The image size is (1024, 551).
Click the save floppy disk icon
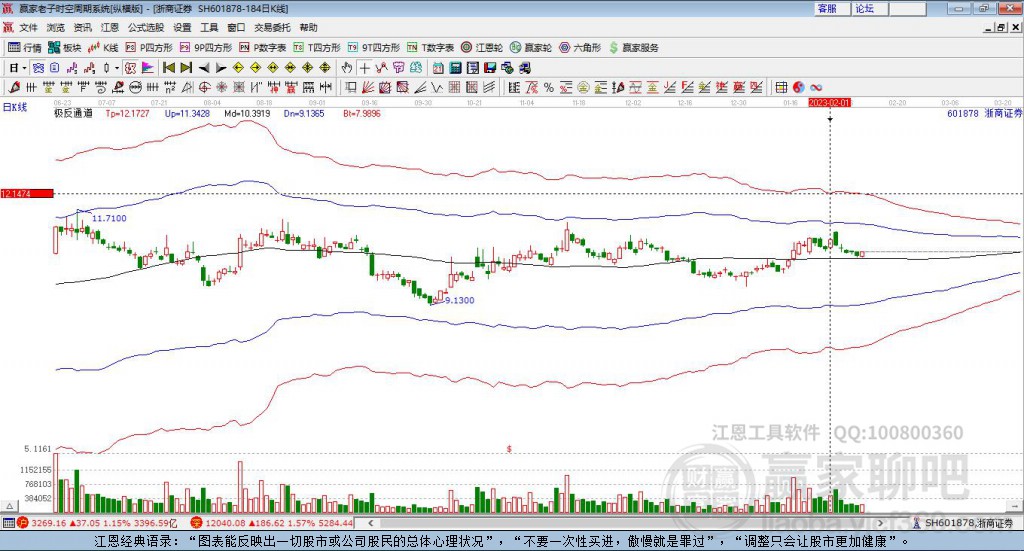point(490,68)
